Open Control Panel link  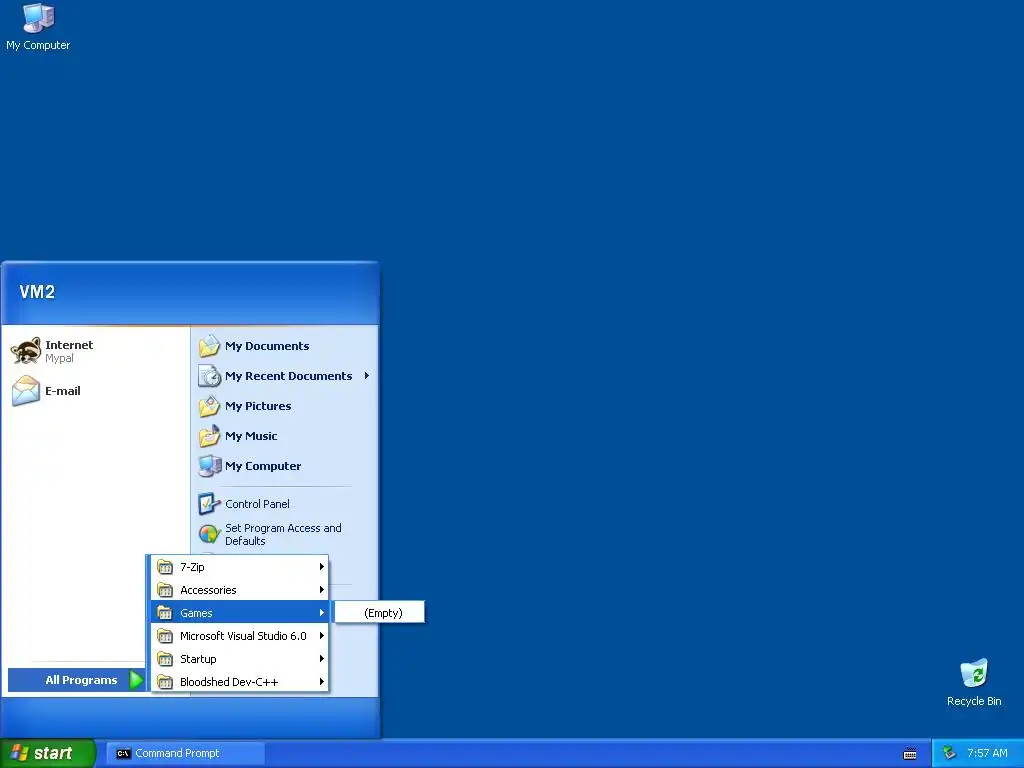(284, 504)
